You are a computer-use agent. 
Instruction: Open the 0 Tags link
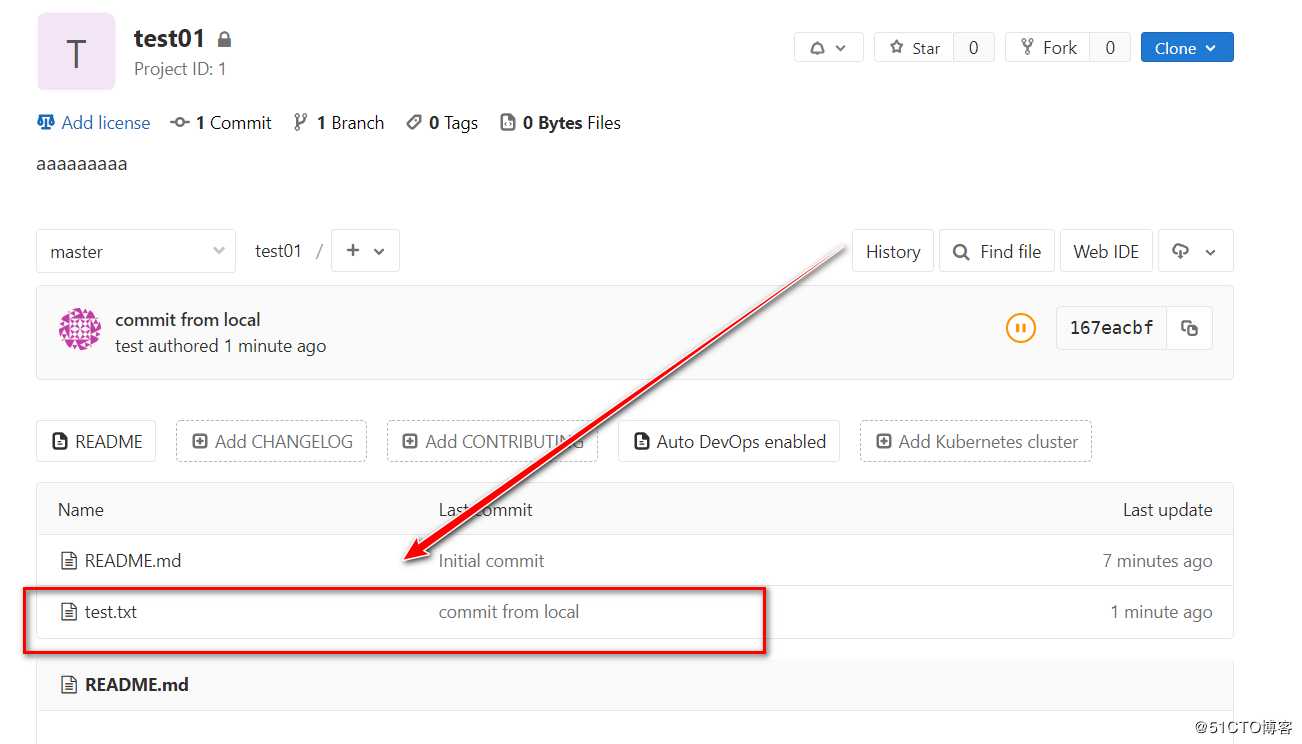[x=442, y=123]
